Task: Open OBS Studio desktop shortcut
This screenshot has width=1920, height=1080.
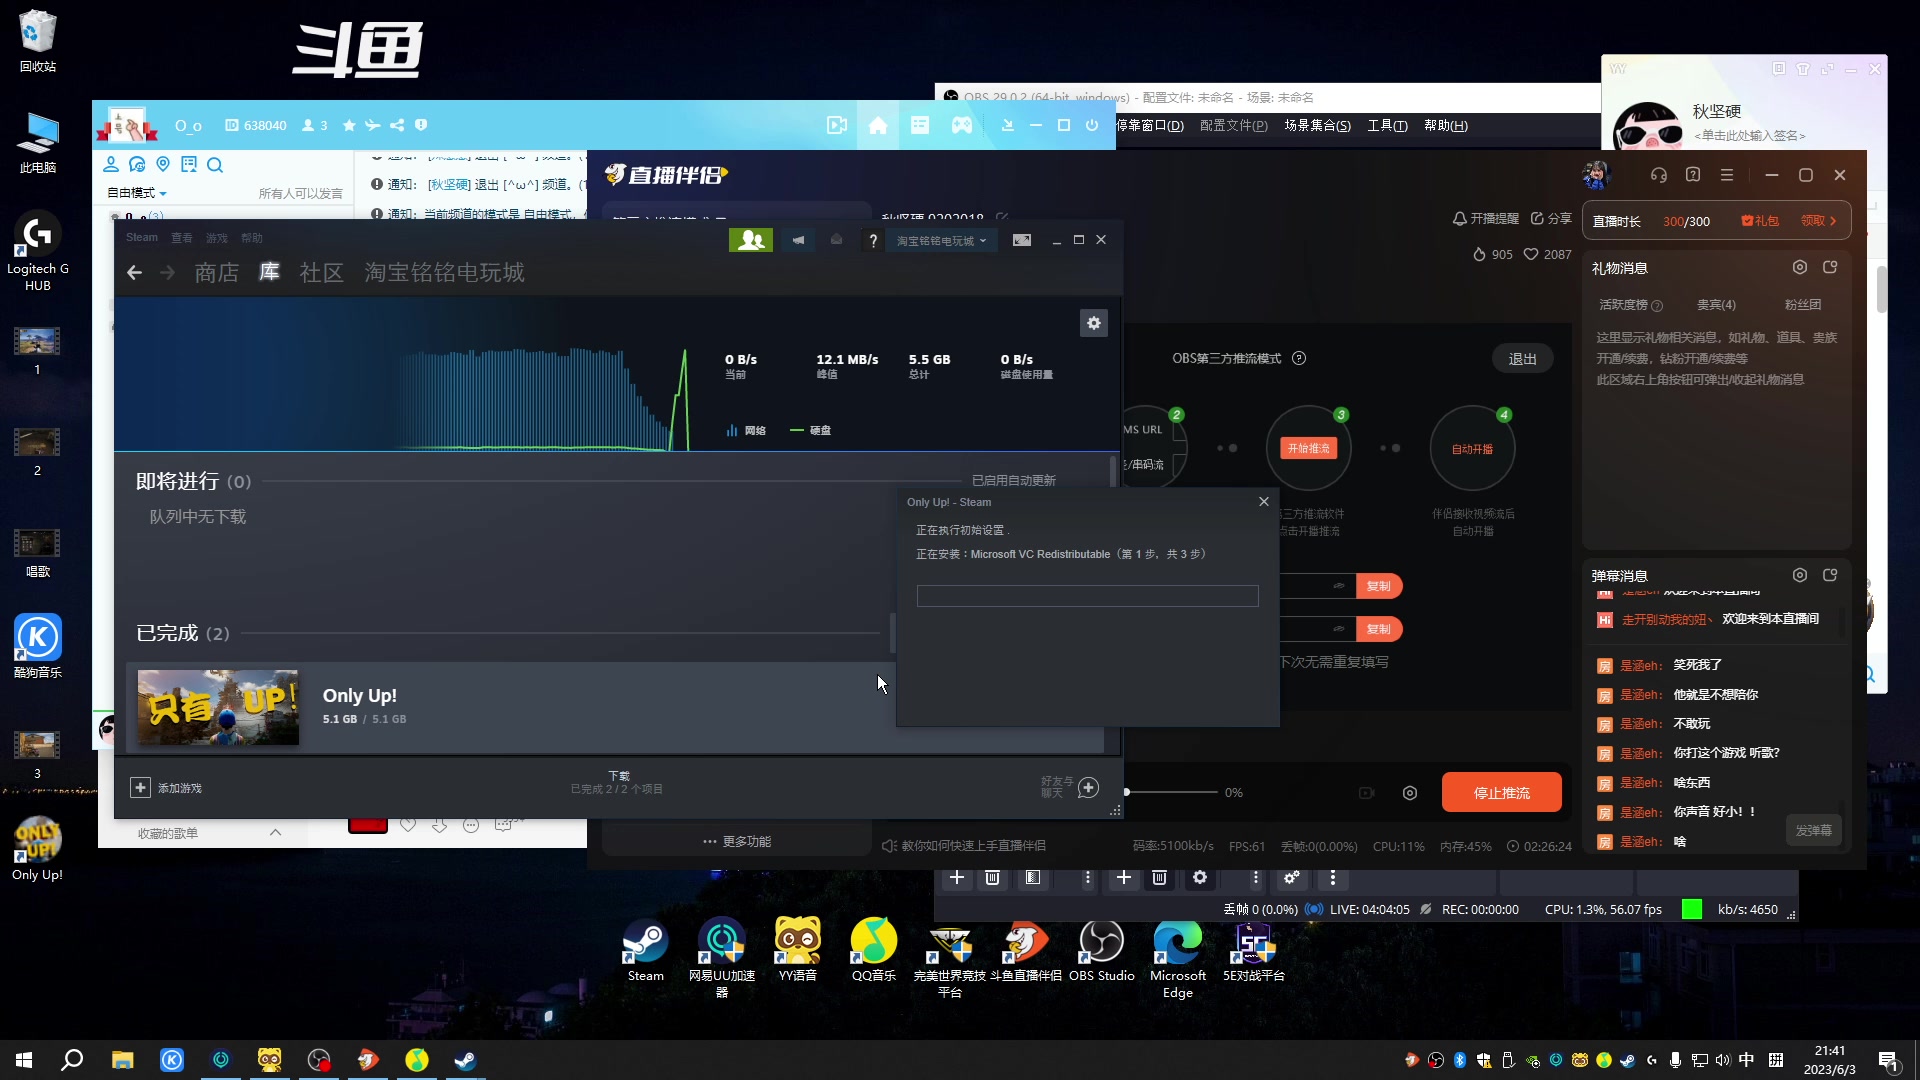Action: (x=1101, y=951)
